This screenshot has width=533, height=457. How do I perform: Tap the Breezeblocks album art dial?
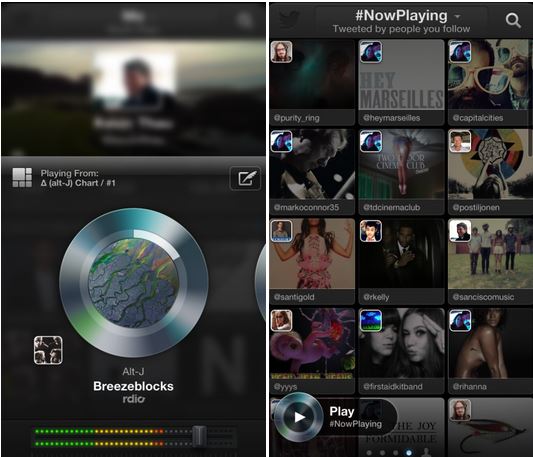134,283
